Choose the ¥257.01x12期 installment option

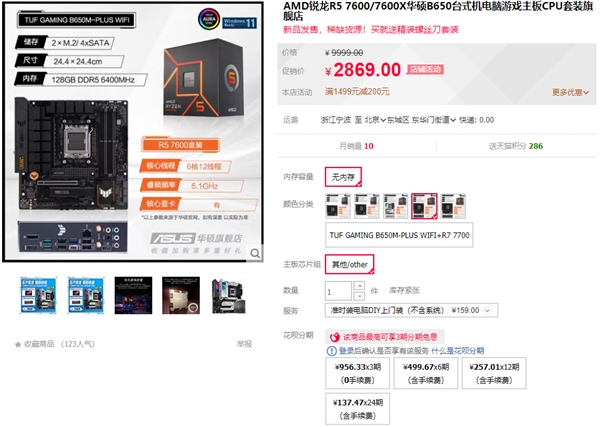pyautogui.click(x=494, y=373)
